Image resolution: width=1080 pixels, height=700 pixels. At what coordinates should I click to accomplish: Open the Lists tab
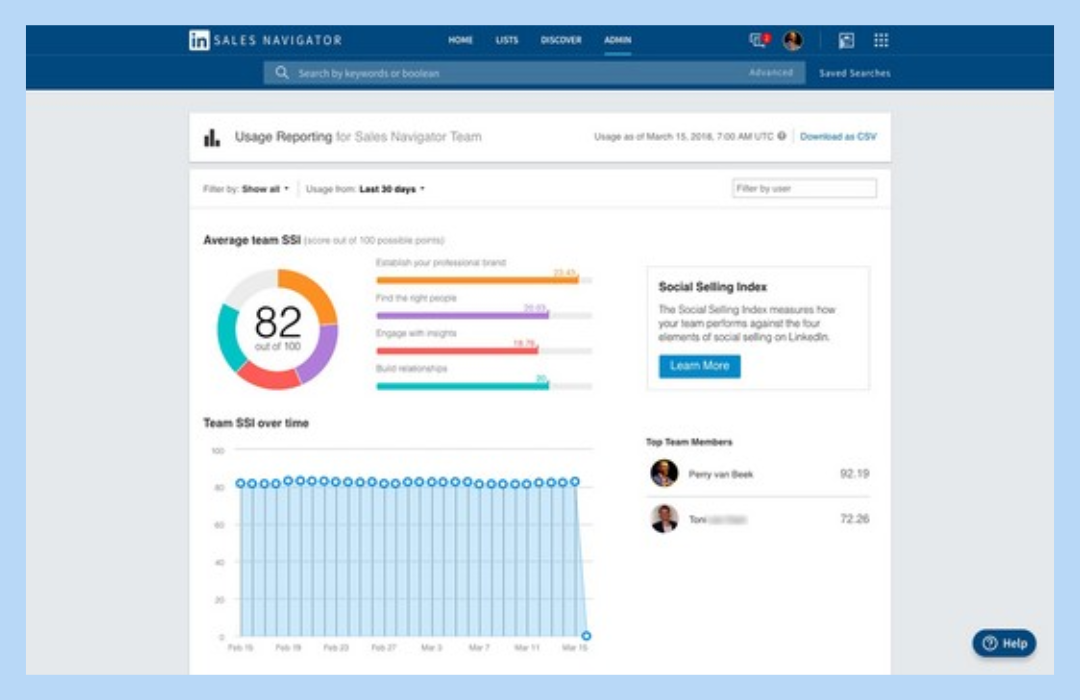coord(507,40)
